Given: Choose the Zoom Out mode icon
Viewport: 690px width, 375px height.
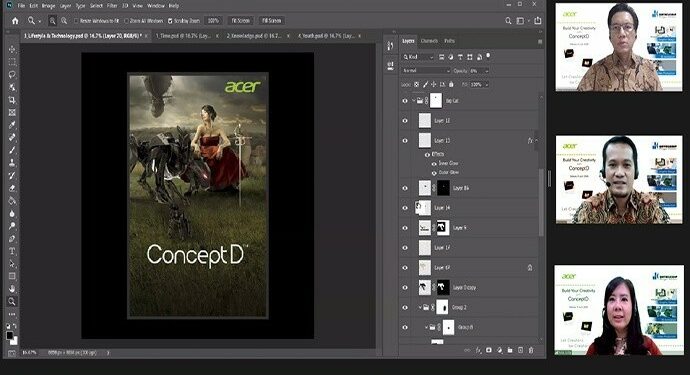Looking at the screenshot, I should point(64,21).
